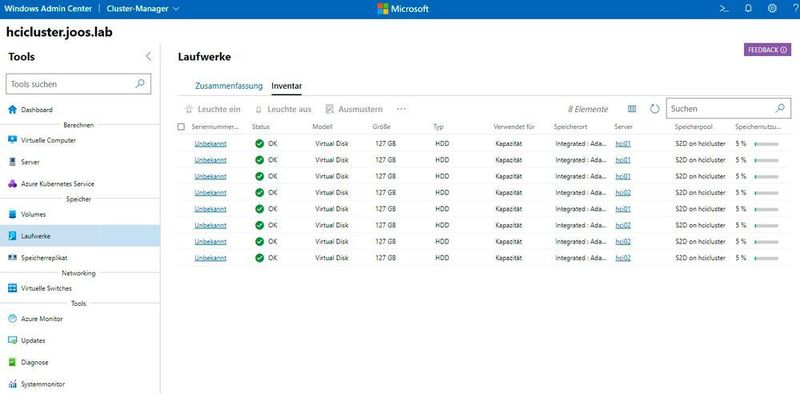This screenshot has width=800, height=394.
Task: Open the Cluster-Manager dropdown
Action: tap(143, 9)
